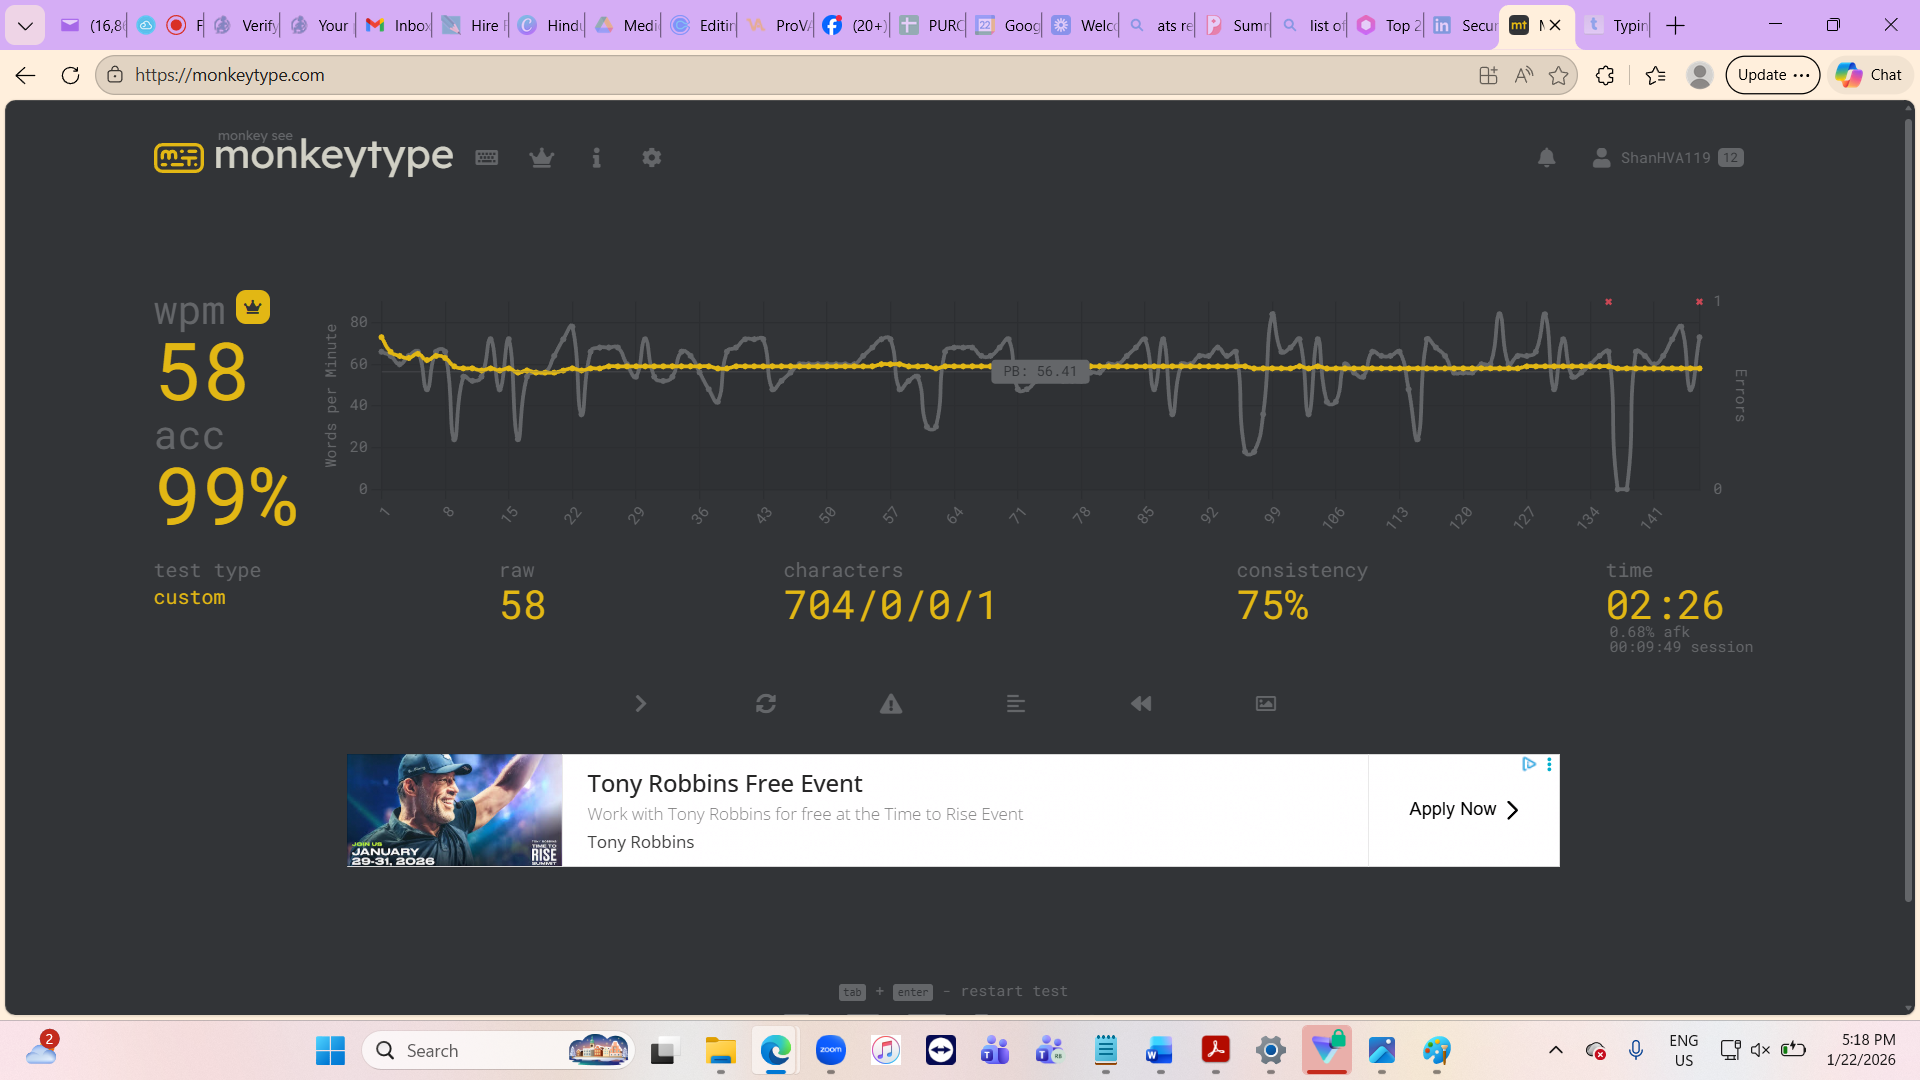
Task: Open the Update browser menu
Action: pos(1772,75)
